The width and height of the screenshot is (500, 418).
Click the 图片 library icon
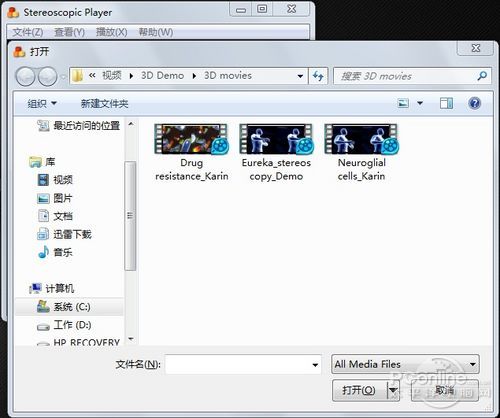pyautogui.click(x=43, y=199)
